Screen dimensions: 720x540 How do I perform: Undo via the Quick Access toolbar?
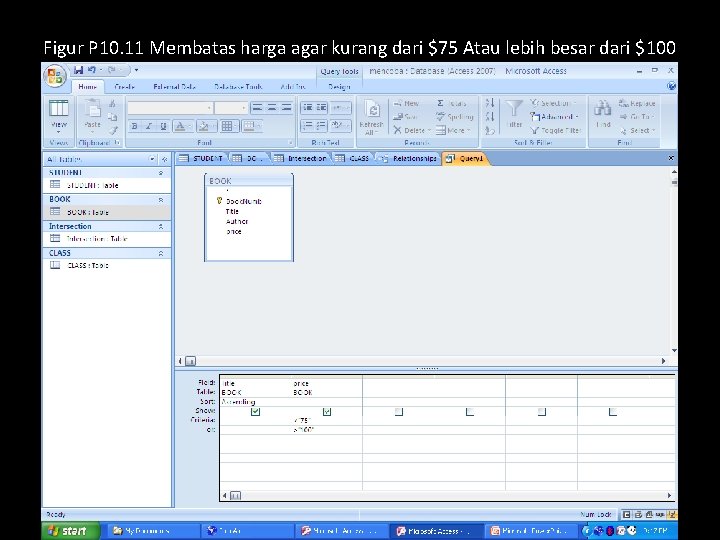click(92, 70)
